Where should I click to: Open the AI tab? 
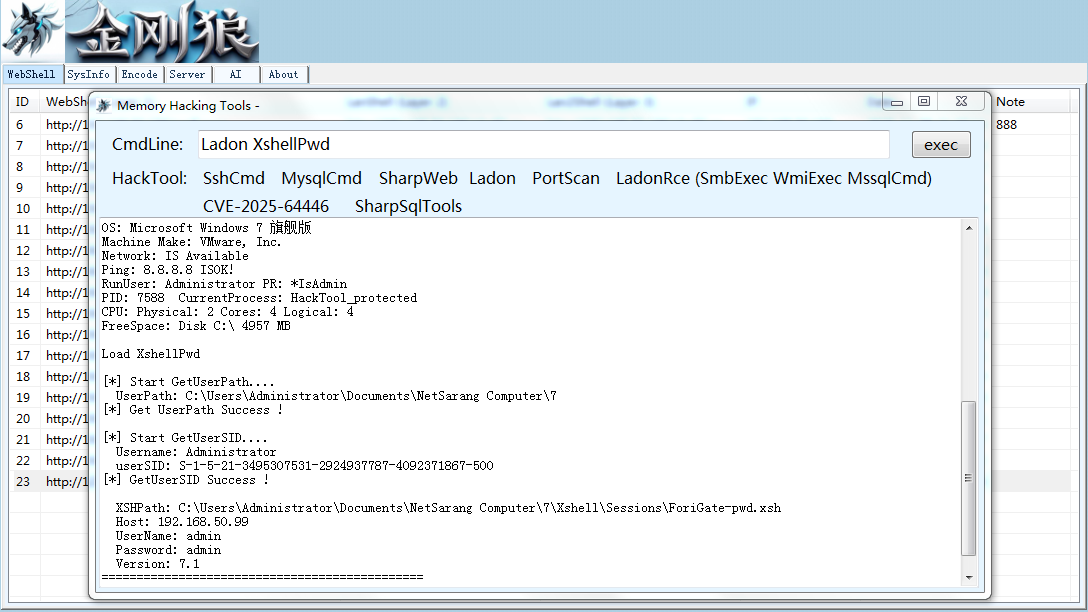(x=236, y=74)
